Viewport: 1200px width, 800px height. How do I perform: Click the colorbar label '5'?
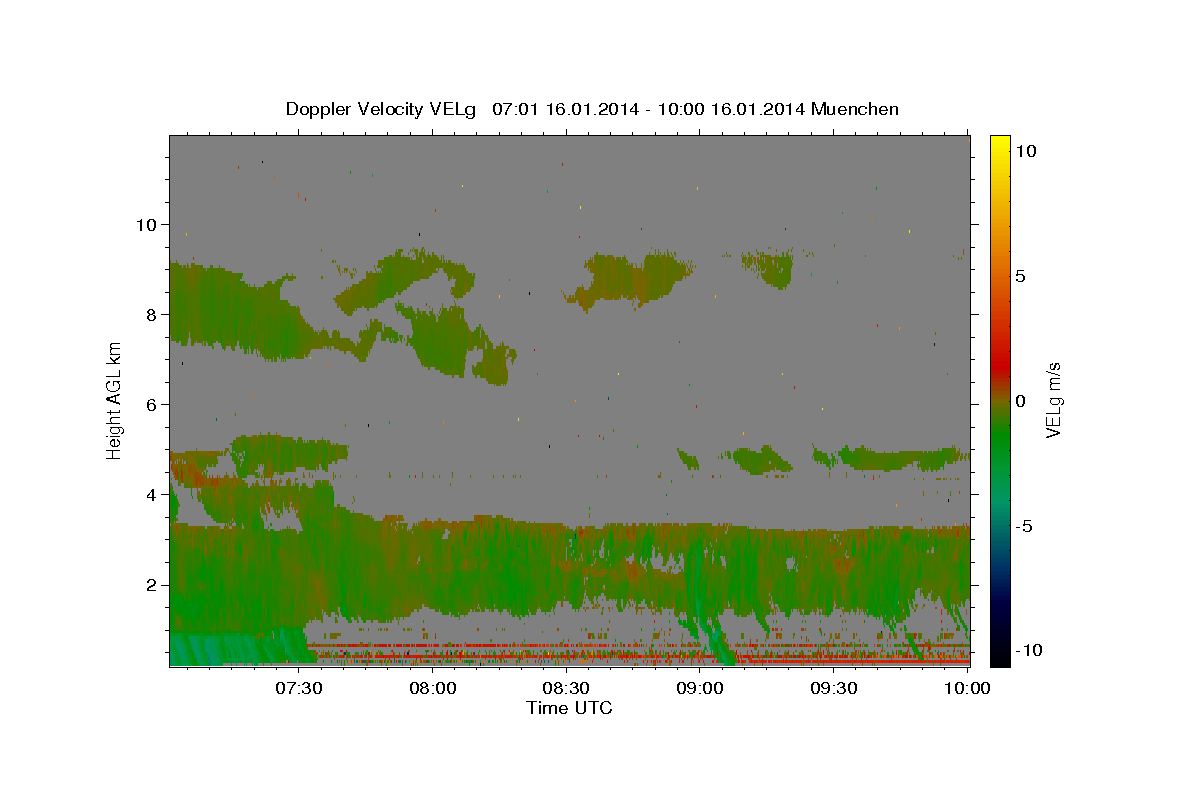point(1020,275)
